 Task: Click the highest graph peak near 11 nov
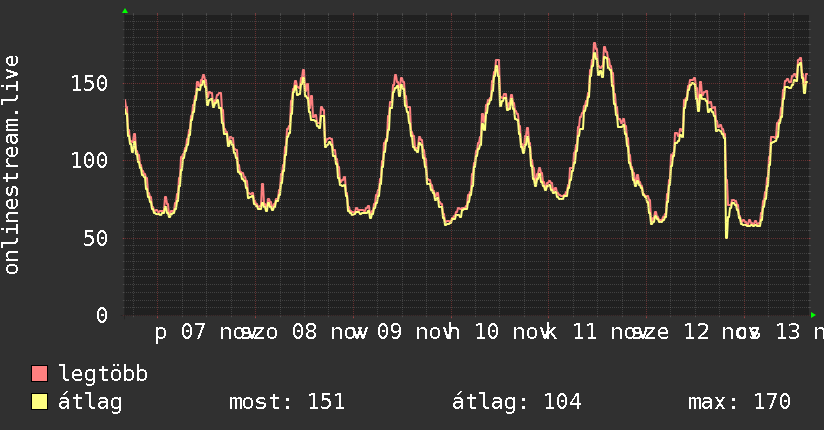coord(594,44)
